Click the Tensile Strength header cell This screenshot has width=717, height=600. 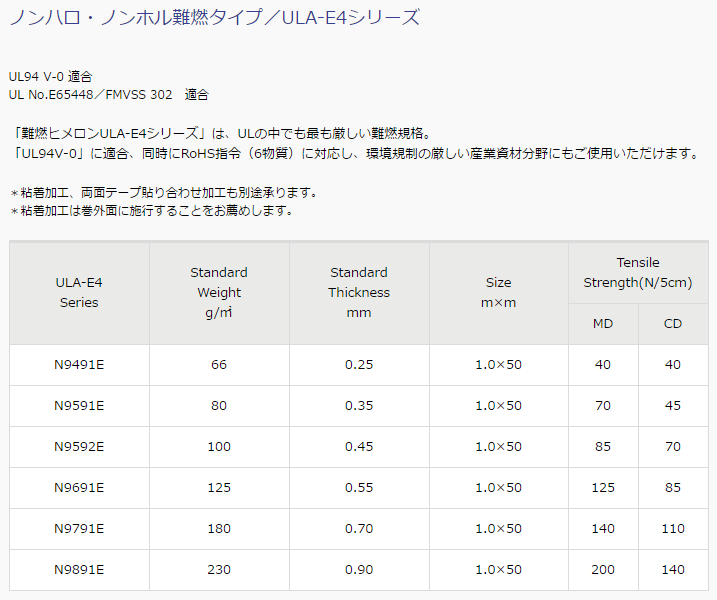coord(638,272)
